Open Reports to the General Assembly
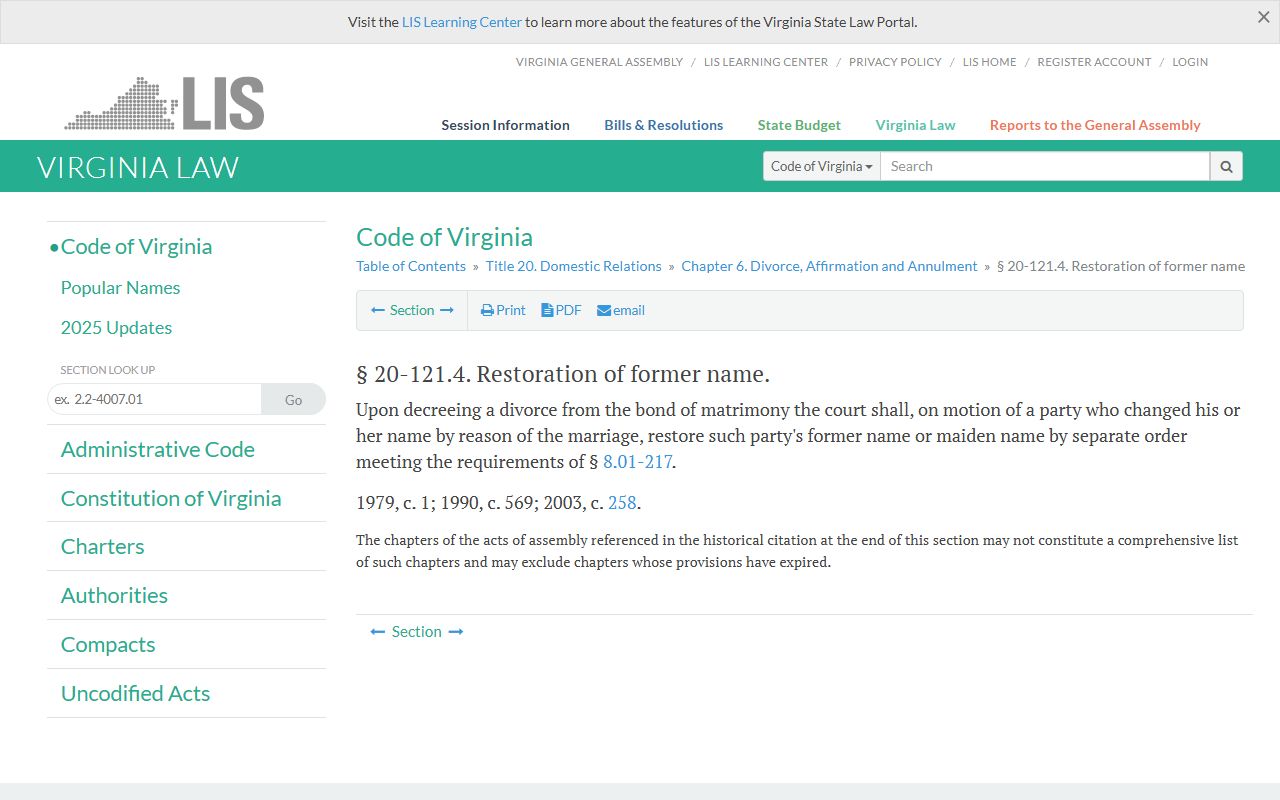Screen dimensions: 1280x800 (x=1095, y=125)
